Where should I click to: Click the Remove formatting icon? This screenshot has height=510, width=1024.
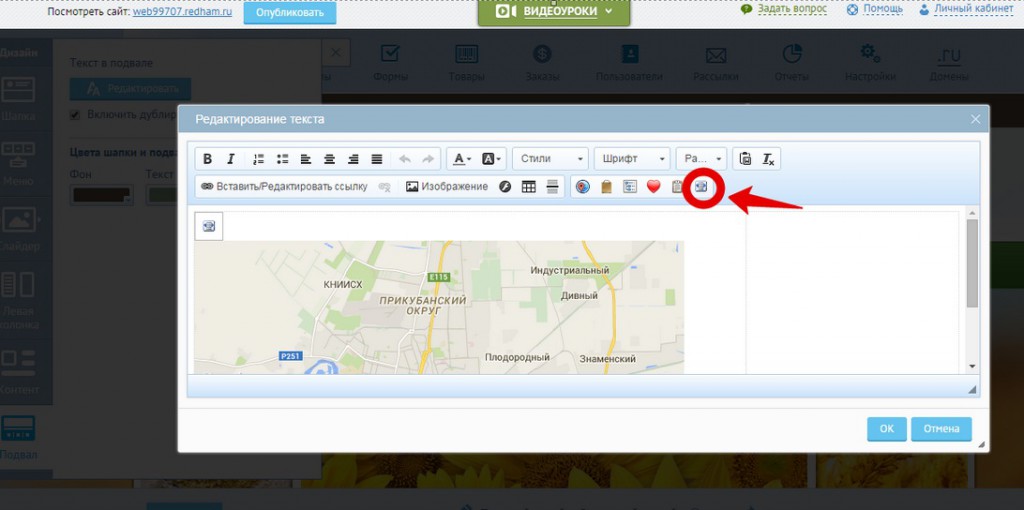coord(768,159)
